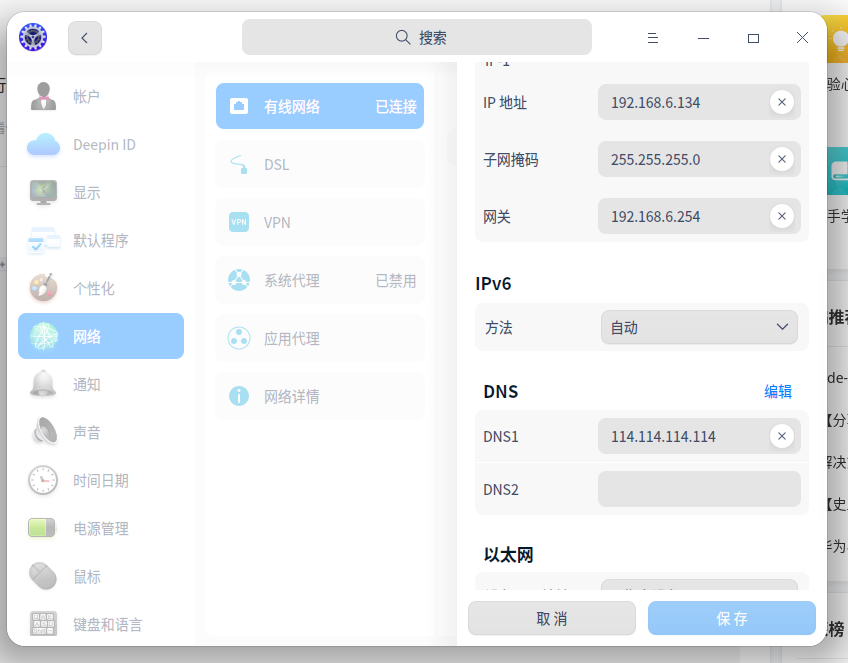Open the hamburger menu in the title bar
848x663 pixels.
pos(653,38)
